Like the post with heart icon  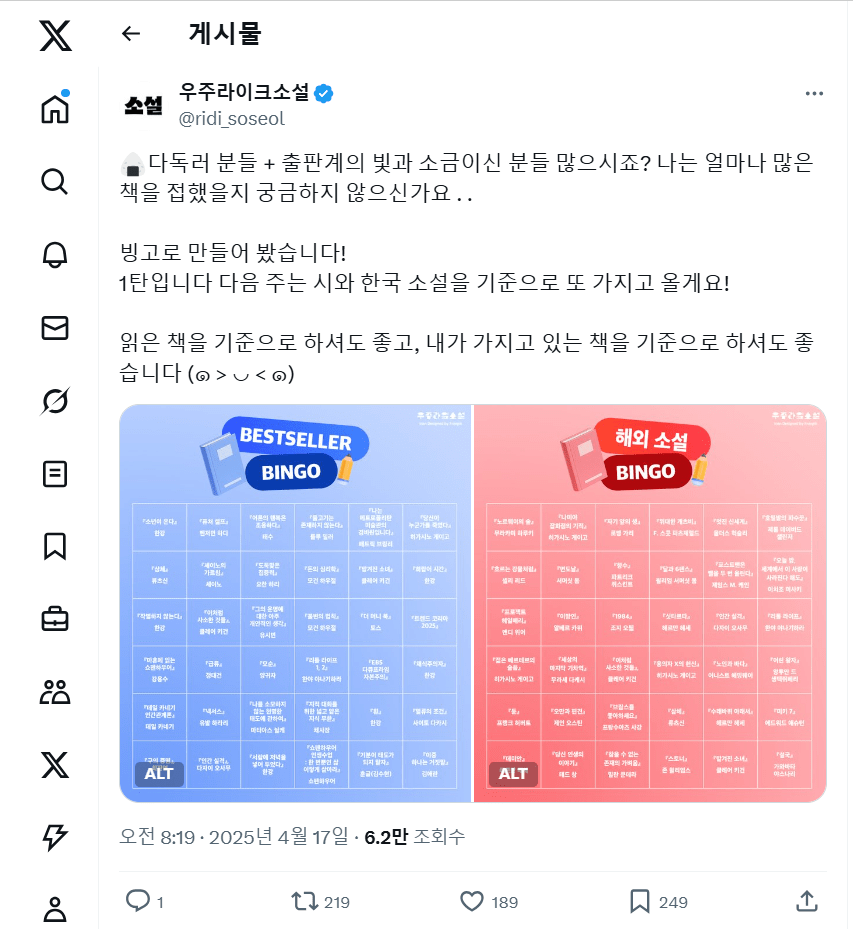click(x=472, y=901)
